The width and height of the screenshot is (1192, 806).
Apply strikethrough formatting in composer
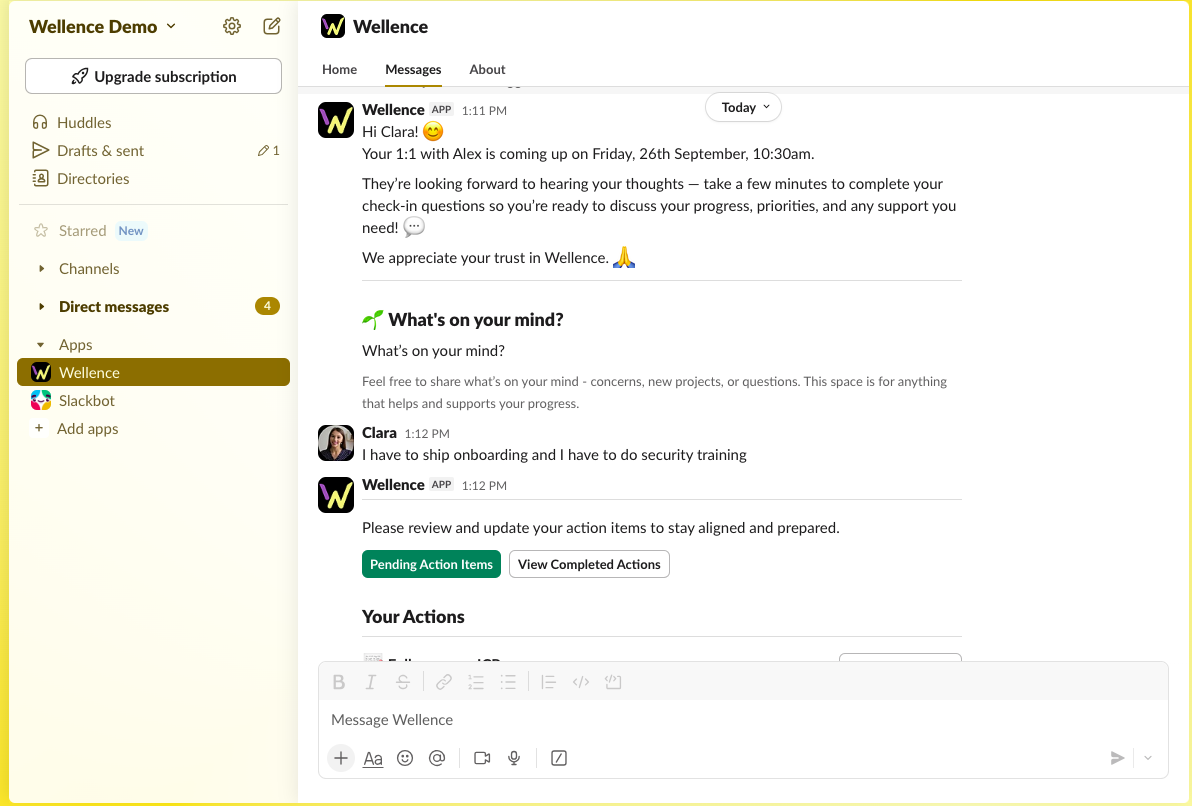pos(403,682)
